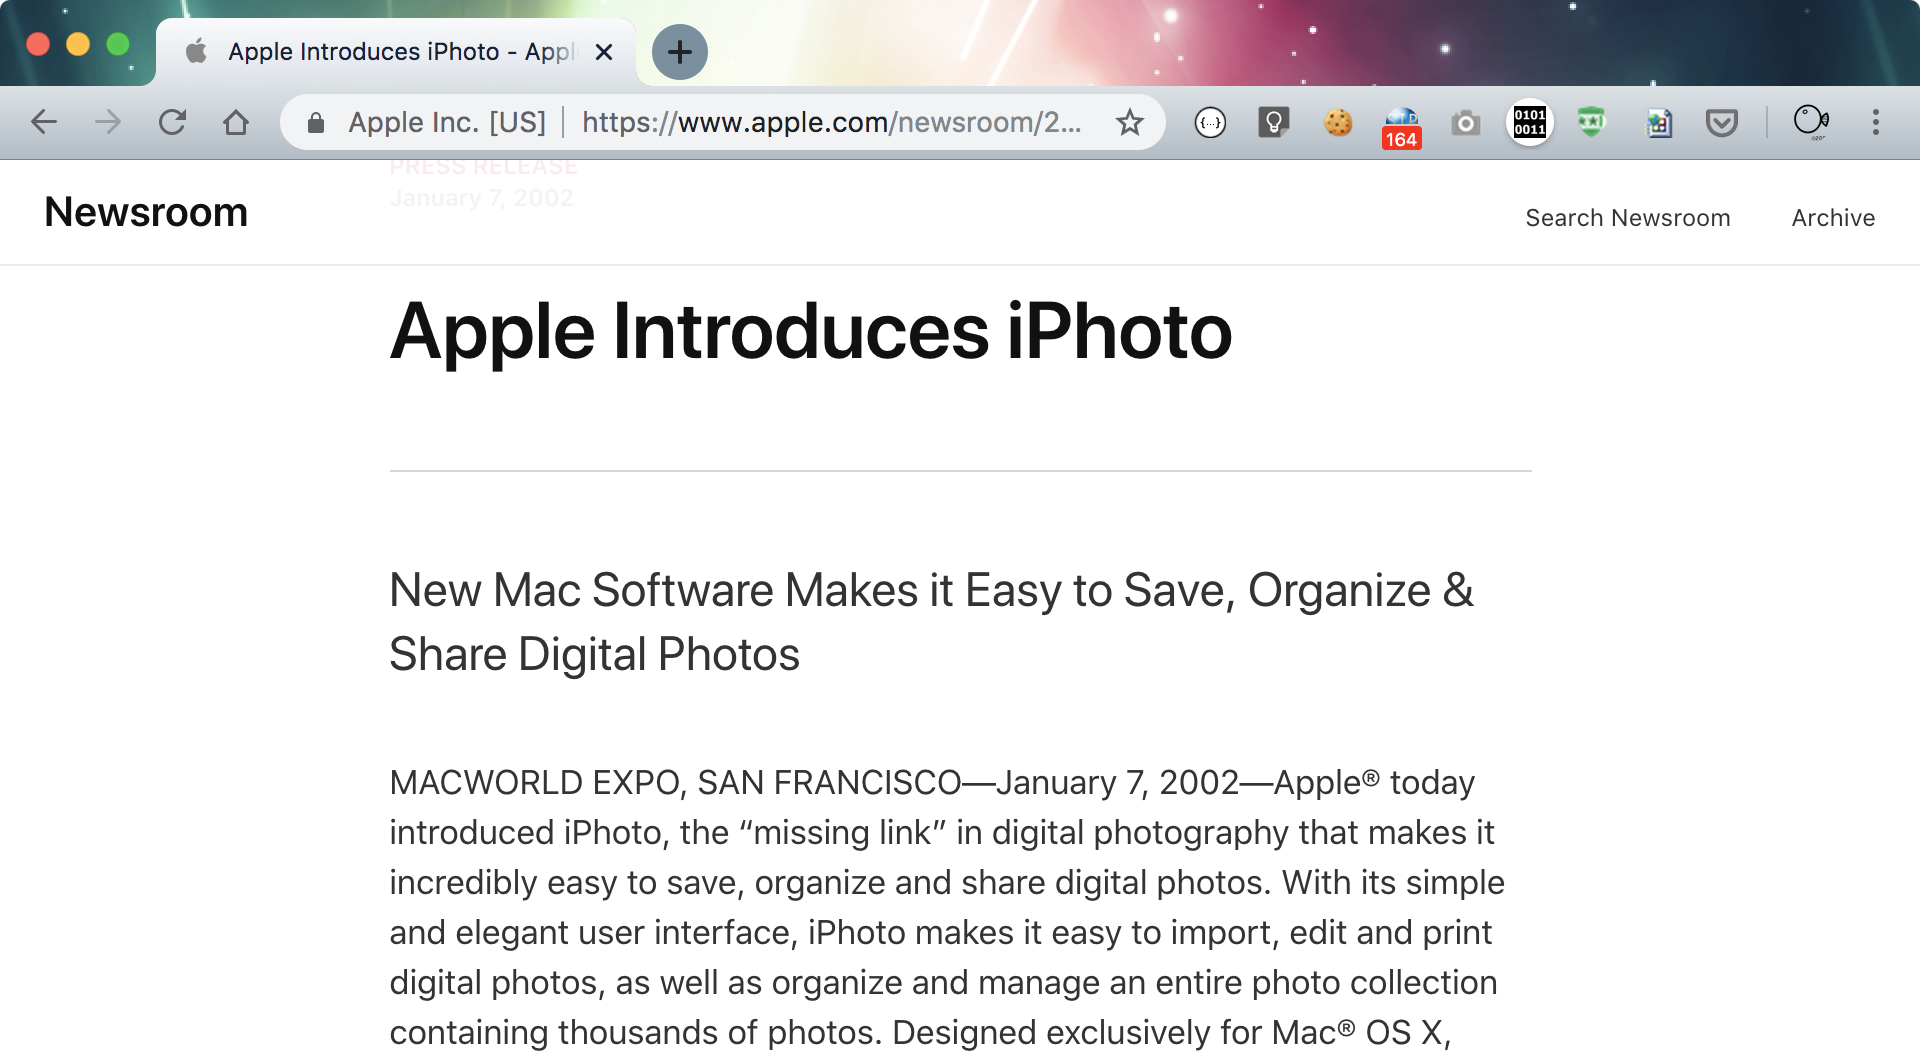Viewport: 1920px width, 1058px height.
Task: Go back to the previous page
Action: tap(44, 122)
